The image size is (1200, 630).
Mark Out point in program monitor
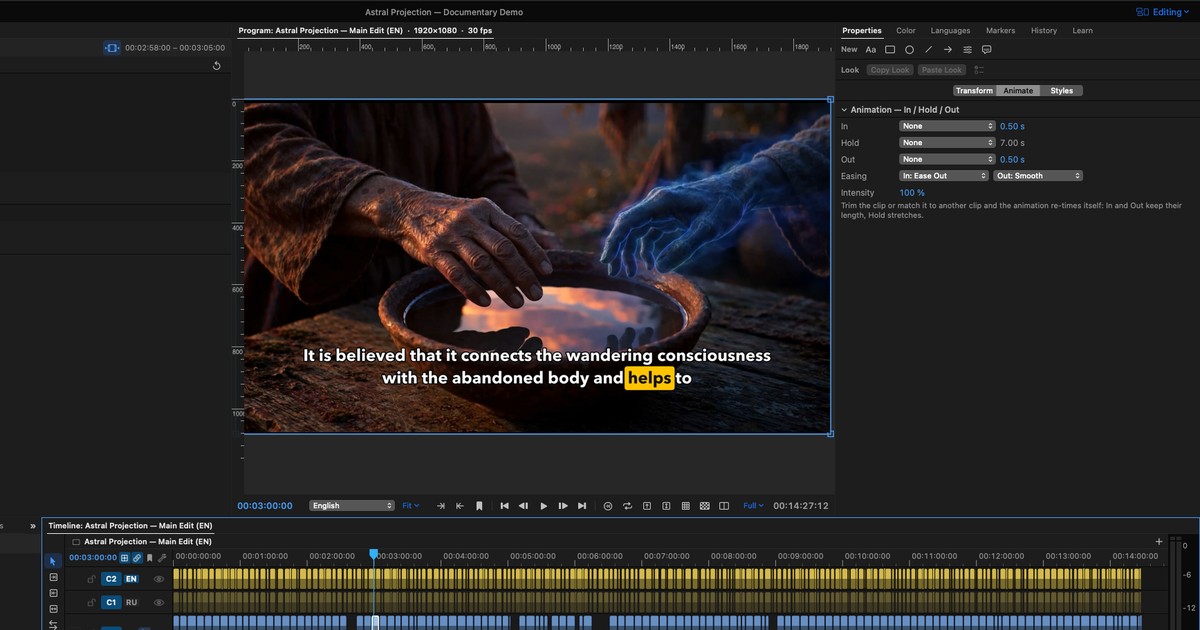pos(460,506)
